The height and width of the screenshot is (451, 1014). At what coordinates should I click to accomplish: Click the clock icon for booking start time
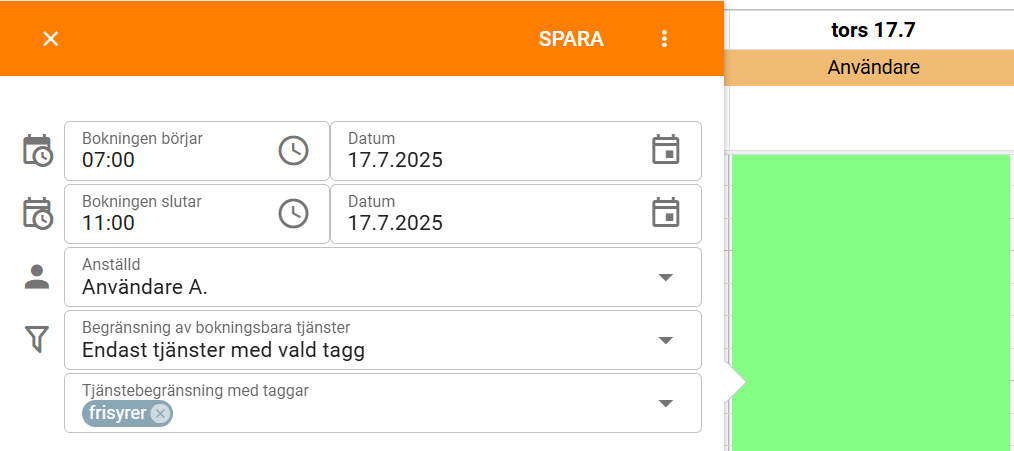(x=294, y=151)
